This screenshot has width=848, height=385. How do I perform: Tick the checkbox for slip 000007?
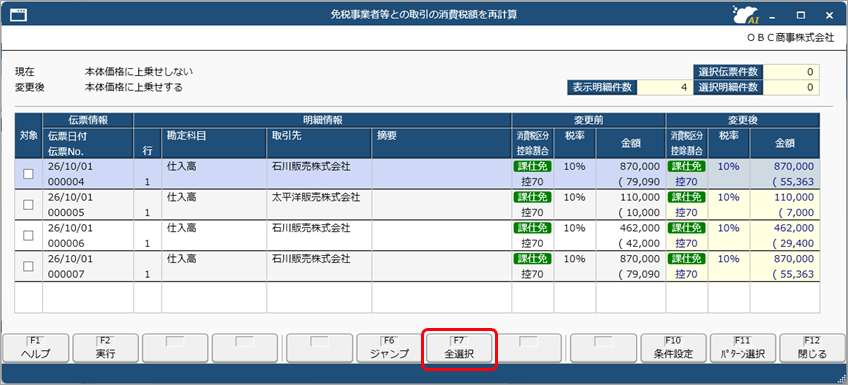coord(28,266)
